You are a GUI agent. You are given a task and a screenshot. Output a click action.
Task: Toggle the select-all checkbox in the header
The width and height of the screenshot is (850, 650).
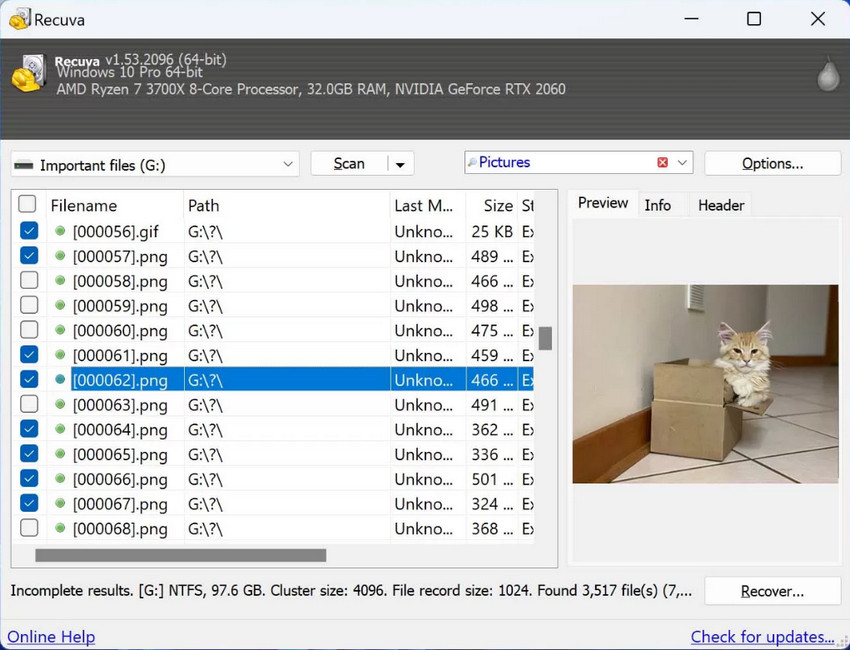click(28, 204)
